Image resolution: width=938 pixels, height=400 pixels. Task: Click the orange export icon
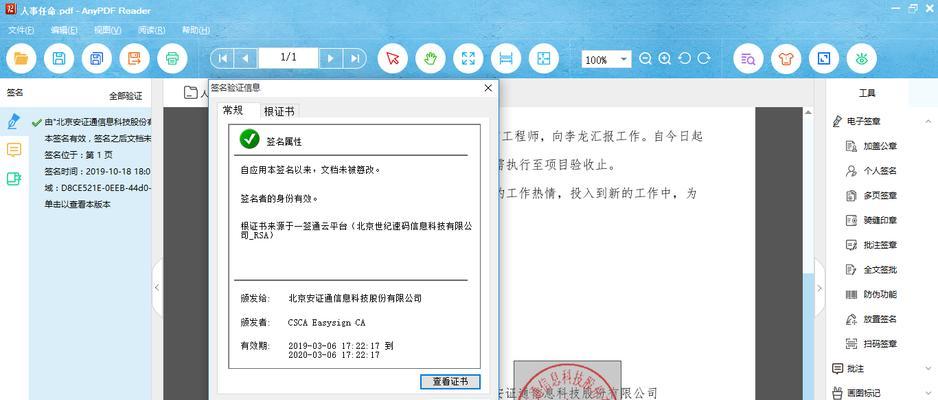135,59
